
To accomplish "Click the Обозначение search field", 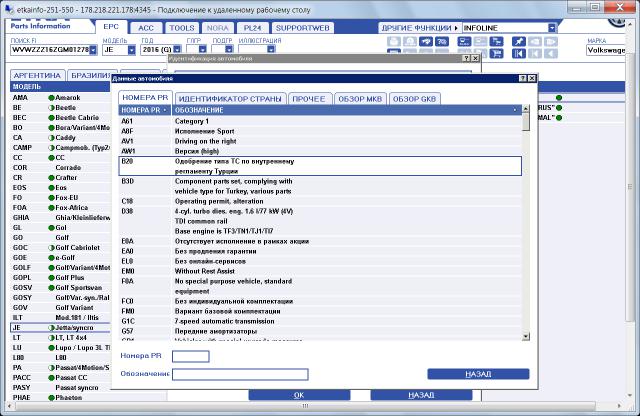I will (x=240, y=374).
